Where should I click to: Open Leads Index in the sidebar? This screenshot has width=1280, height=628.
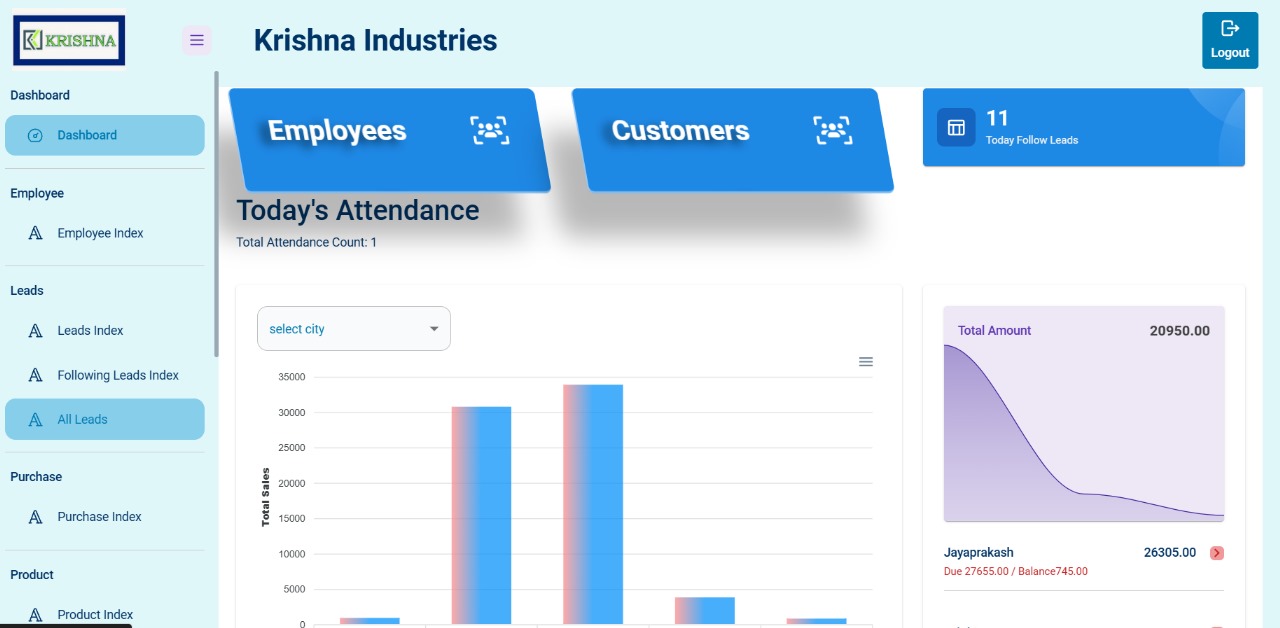click(x=90, y=330)
